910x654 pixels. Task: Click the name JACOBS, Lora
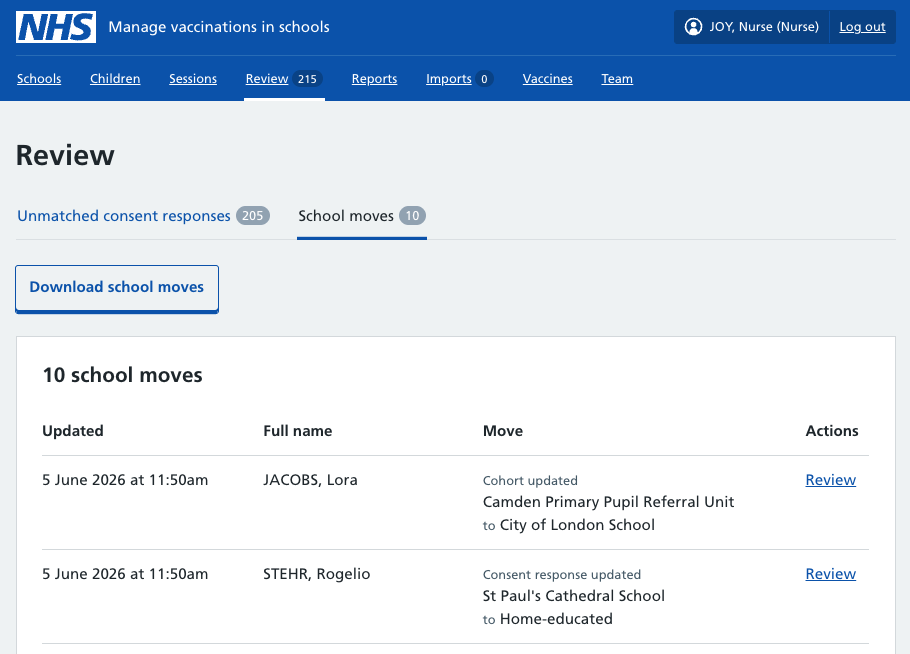coord(310,480)
